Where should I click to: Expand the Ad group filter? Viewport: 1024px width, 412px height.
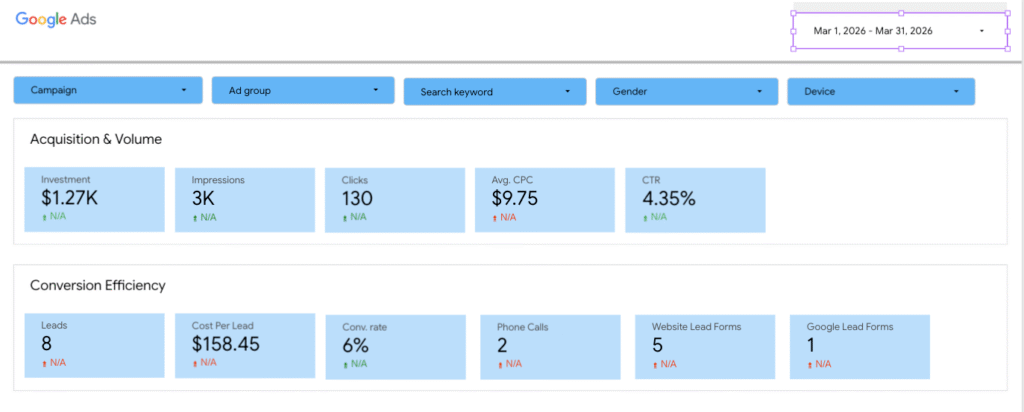point(303,90)
